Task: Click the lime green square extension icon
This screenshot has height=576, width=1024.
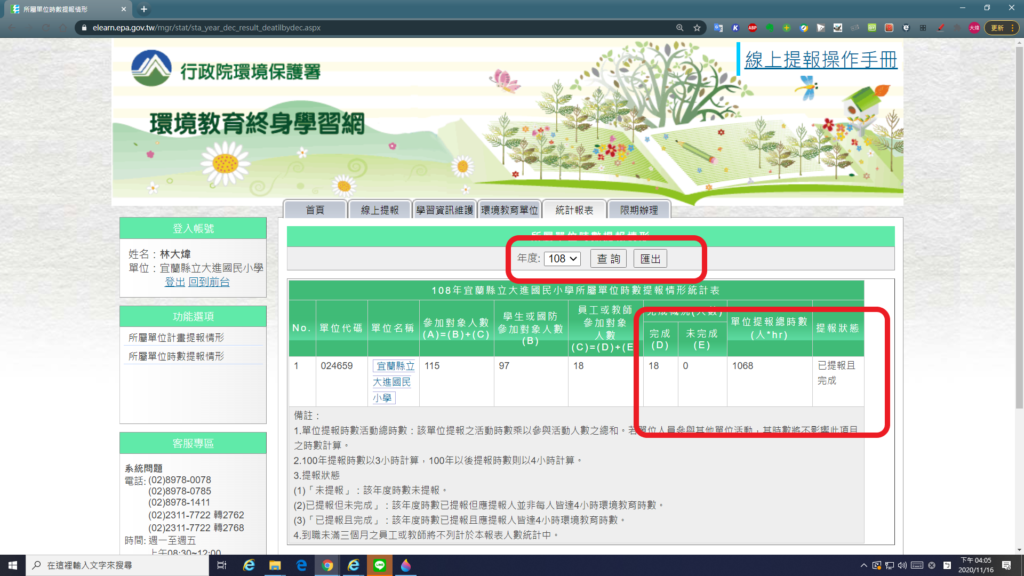Action: 872,28
